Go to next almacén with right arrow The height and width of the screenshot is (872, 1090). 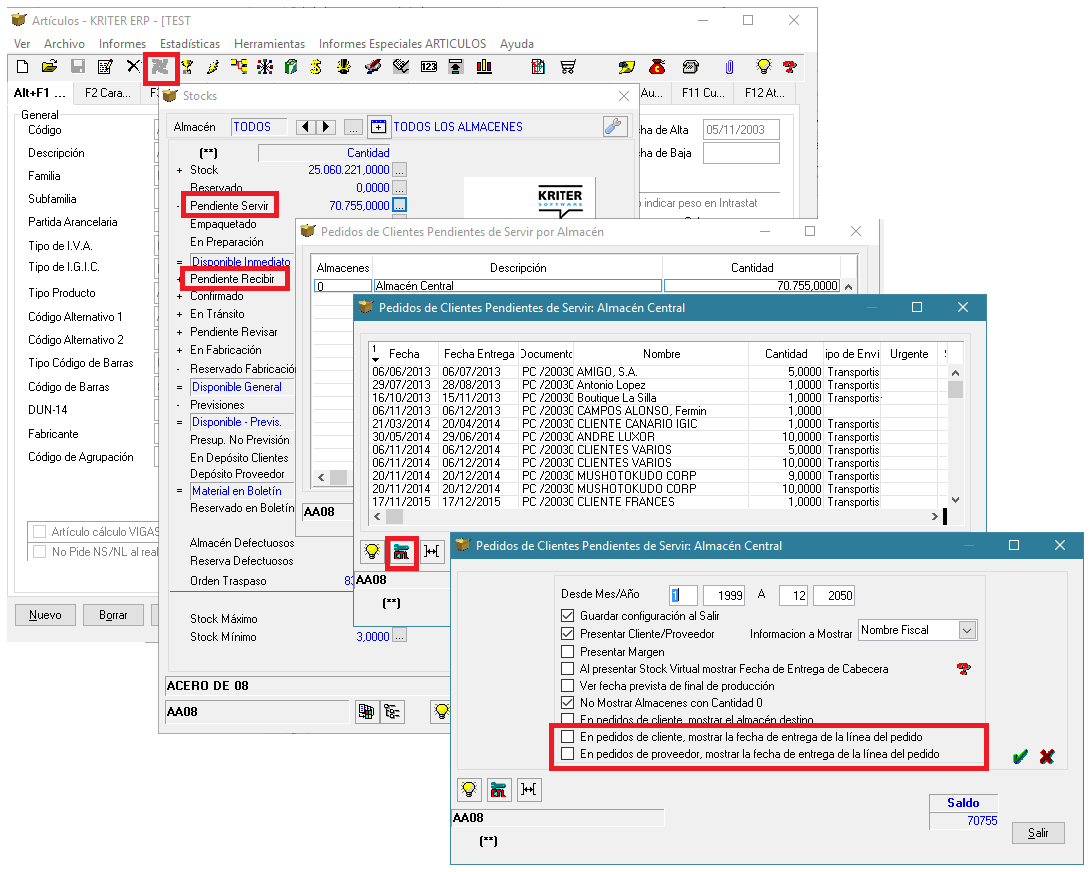coord(326,127)
